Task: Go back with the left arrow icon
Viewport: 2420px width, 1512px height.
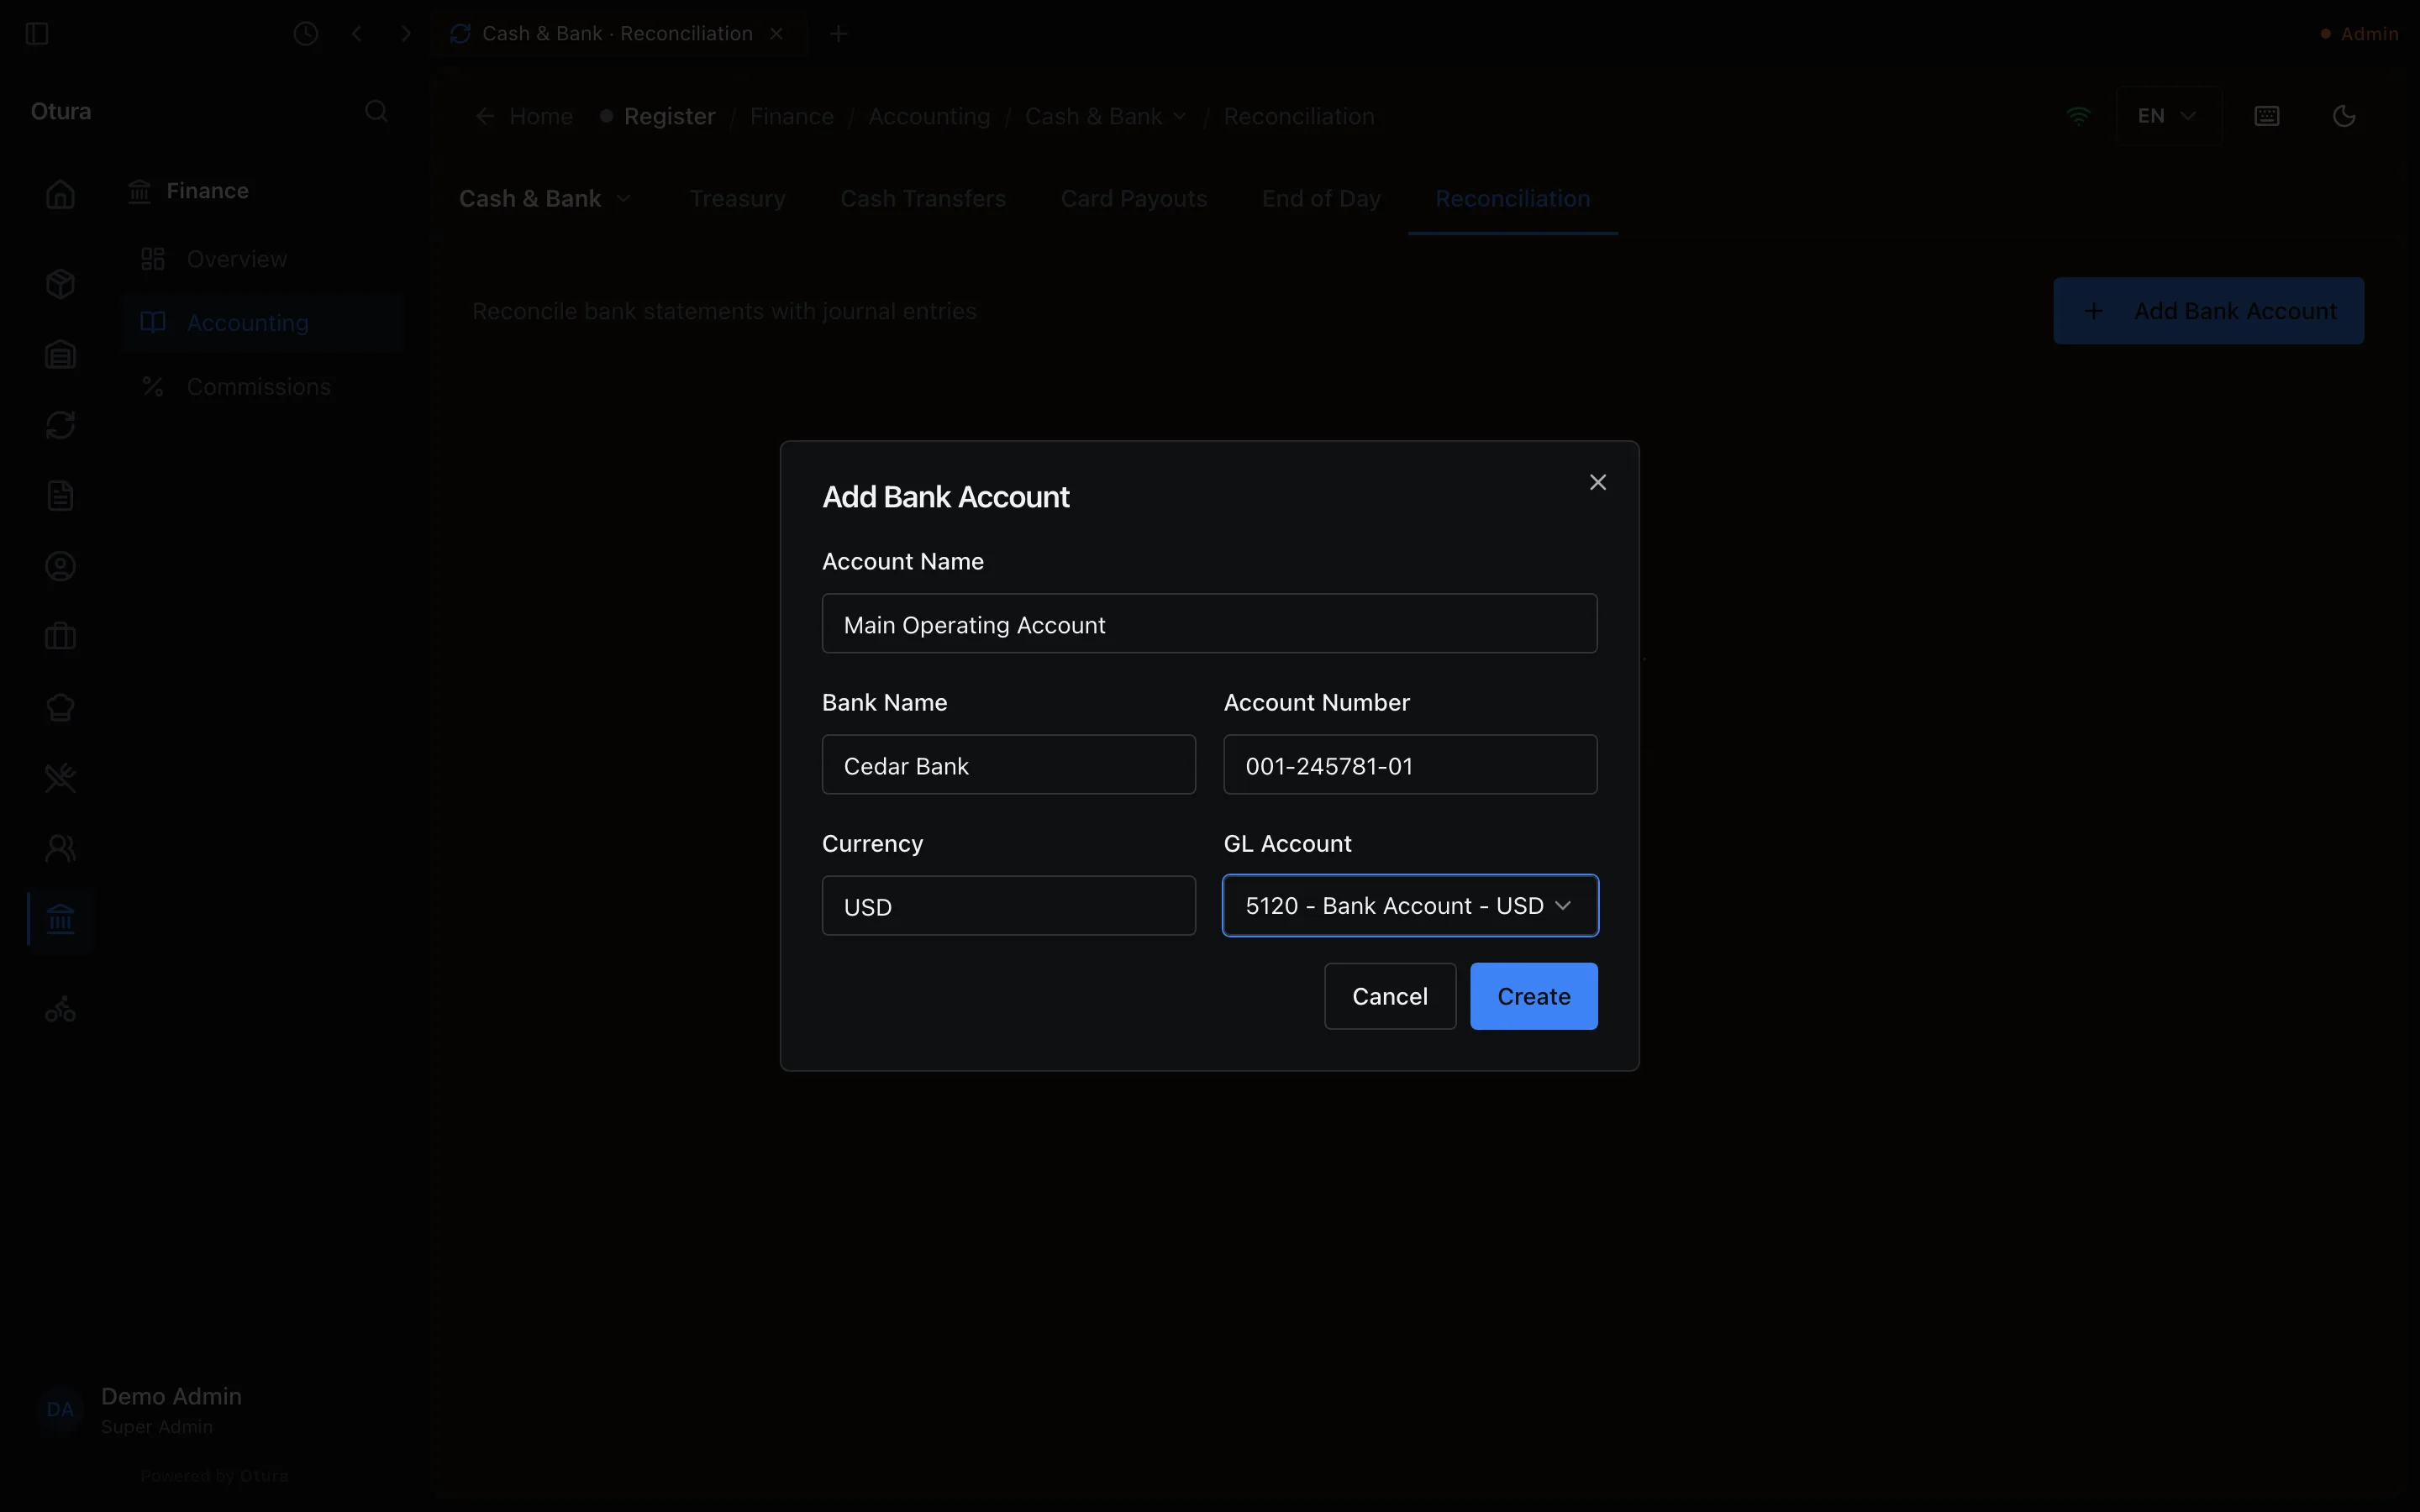Action: click(357, 34)
